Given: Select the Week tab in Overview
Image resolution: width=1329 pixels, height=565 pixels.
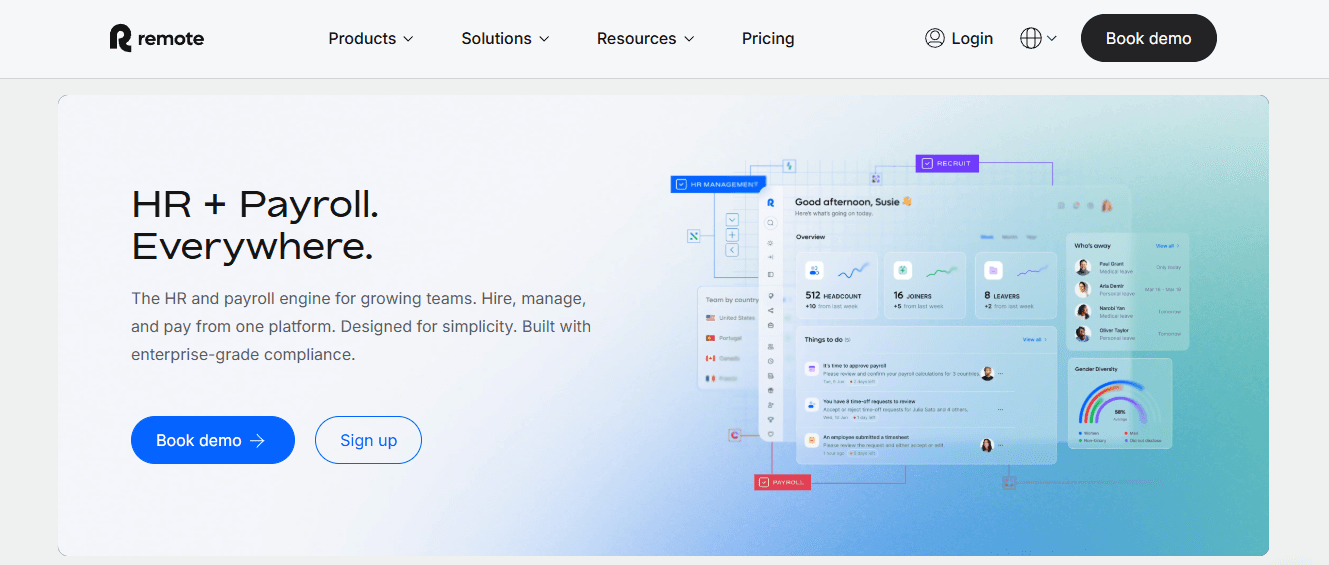Looking at the screenshot, I should tap(986, 237).
